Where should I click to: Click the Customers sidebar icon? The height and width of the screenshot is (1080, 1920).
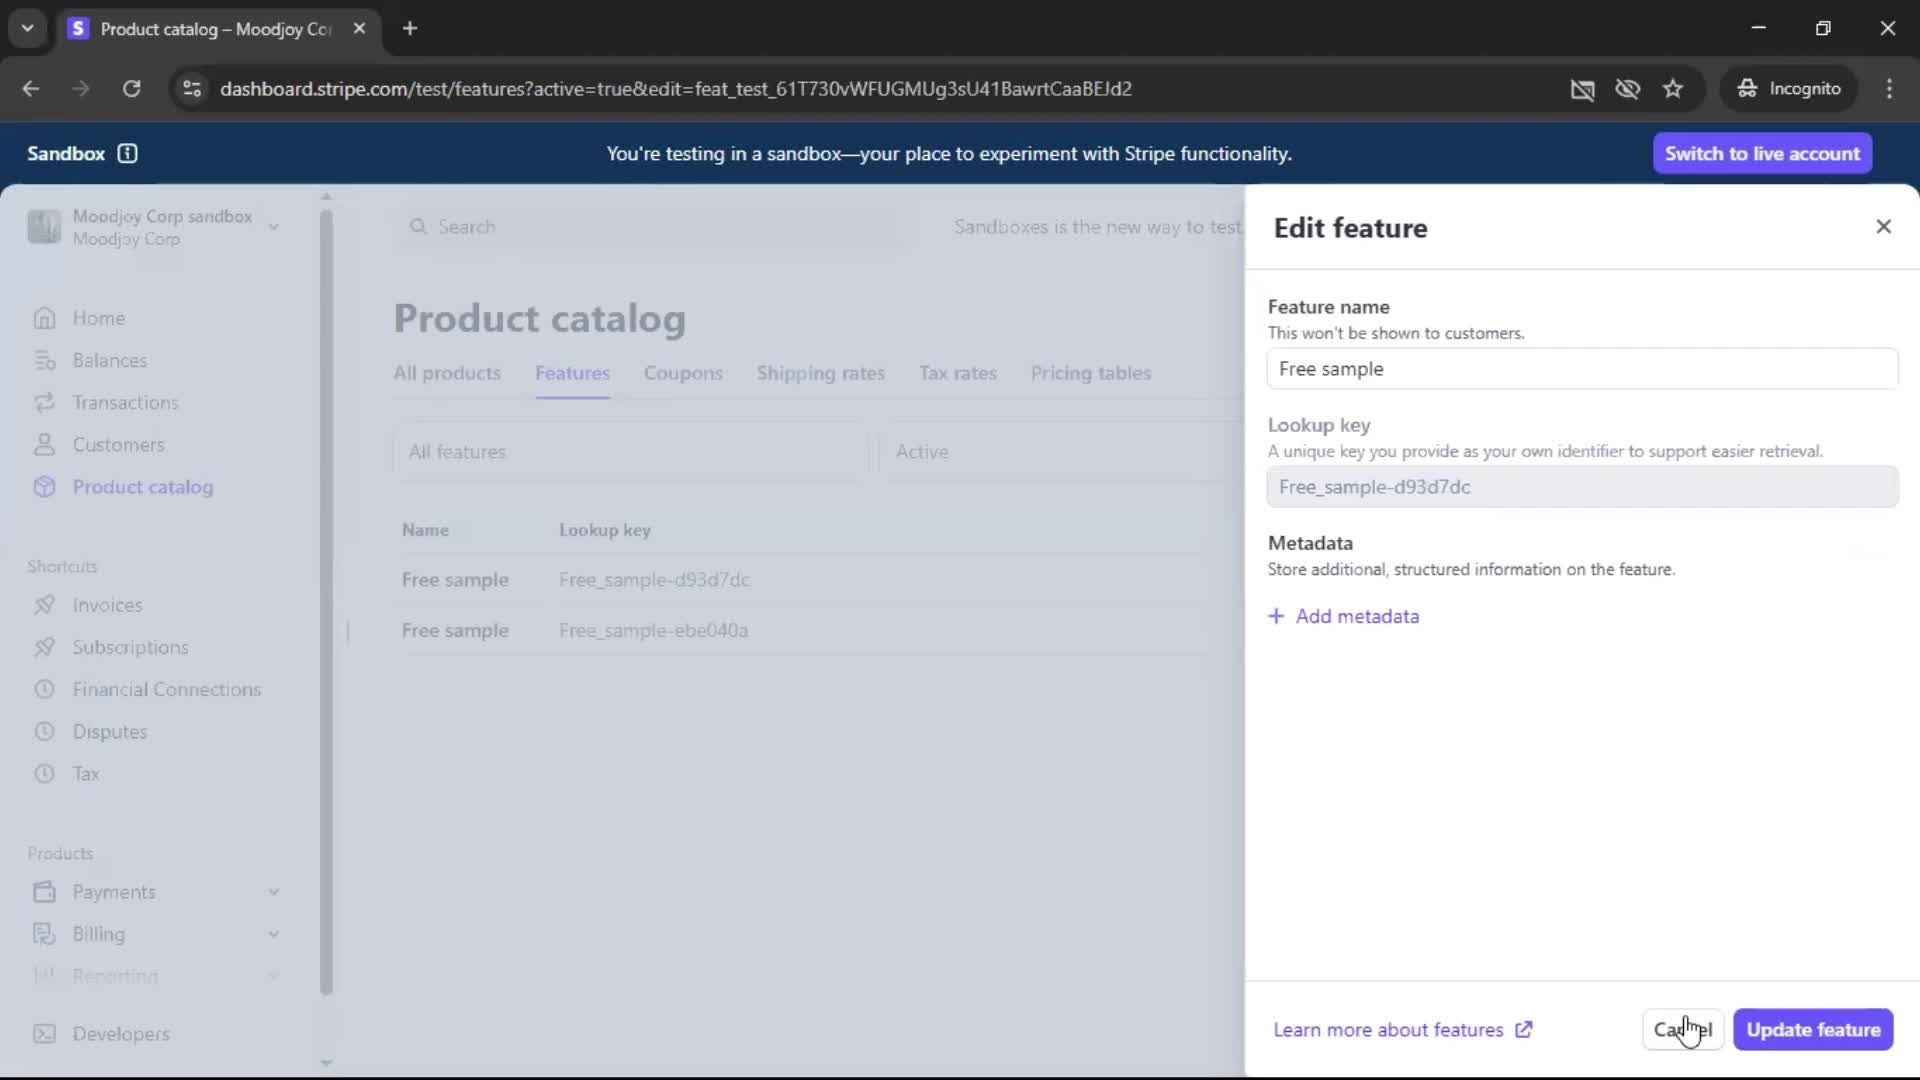(44, 444)
